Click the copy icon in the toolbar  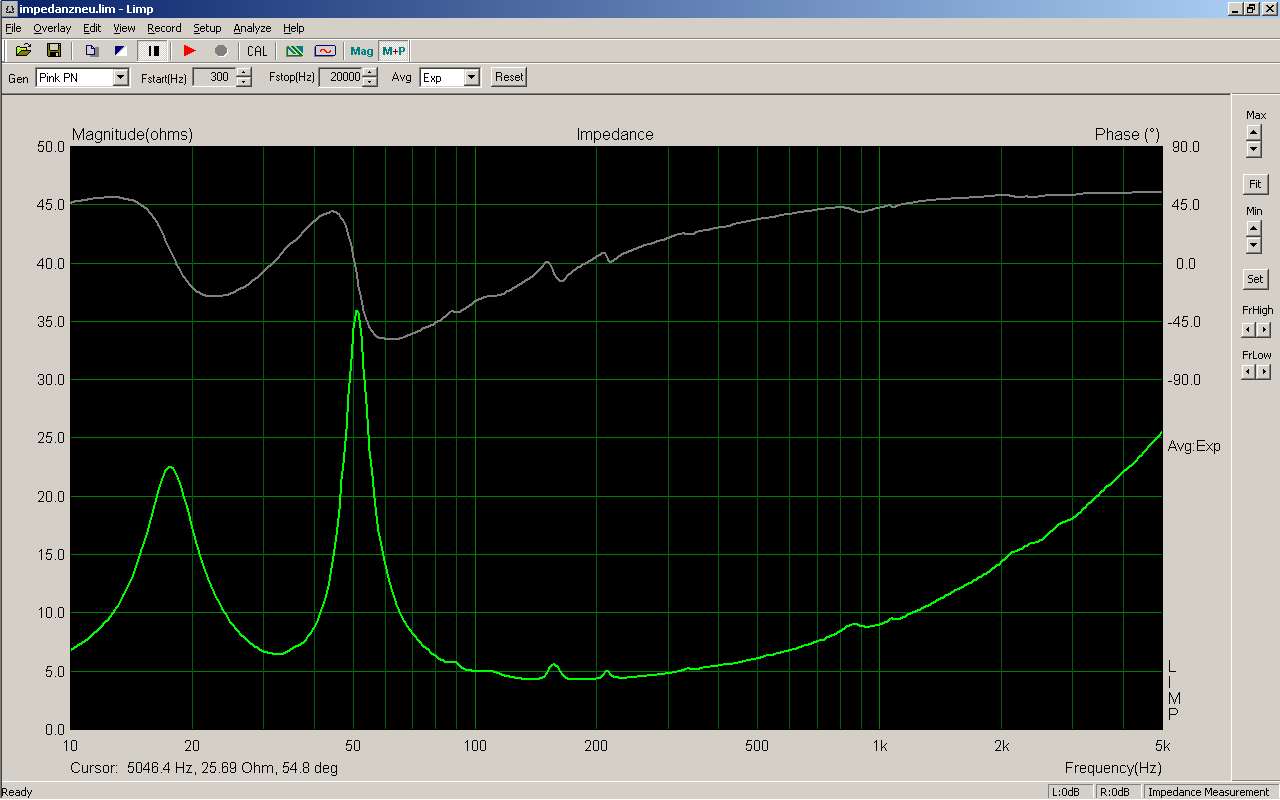(x=92, y=51)
